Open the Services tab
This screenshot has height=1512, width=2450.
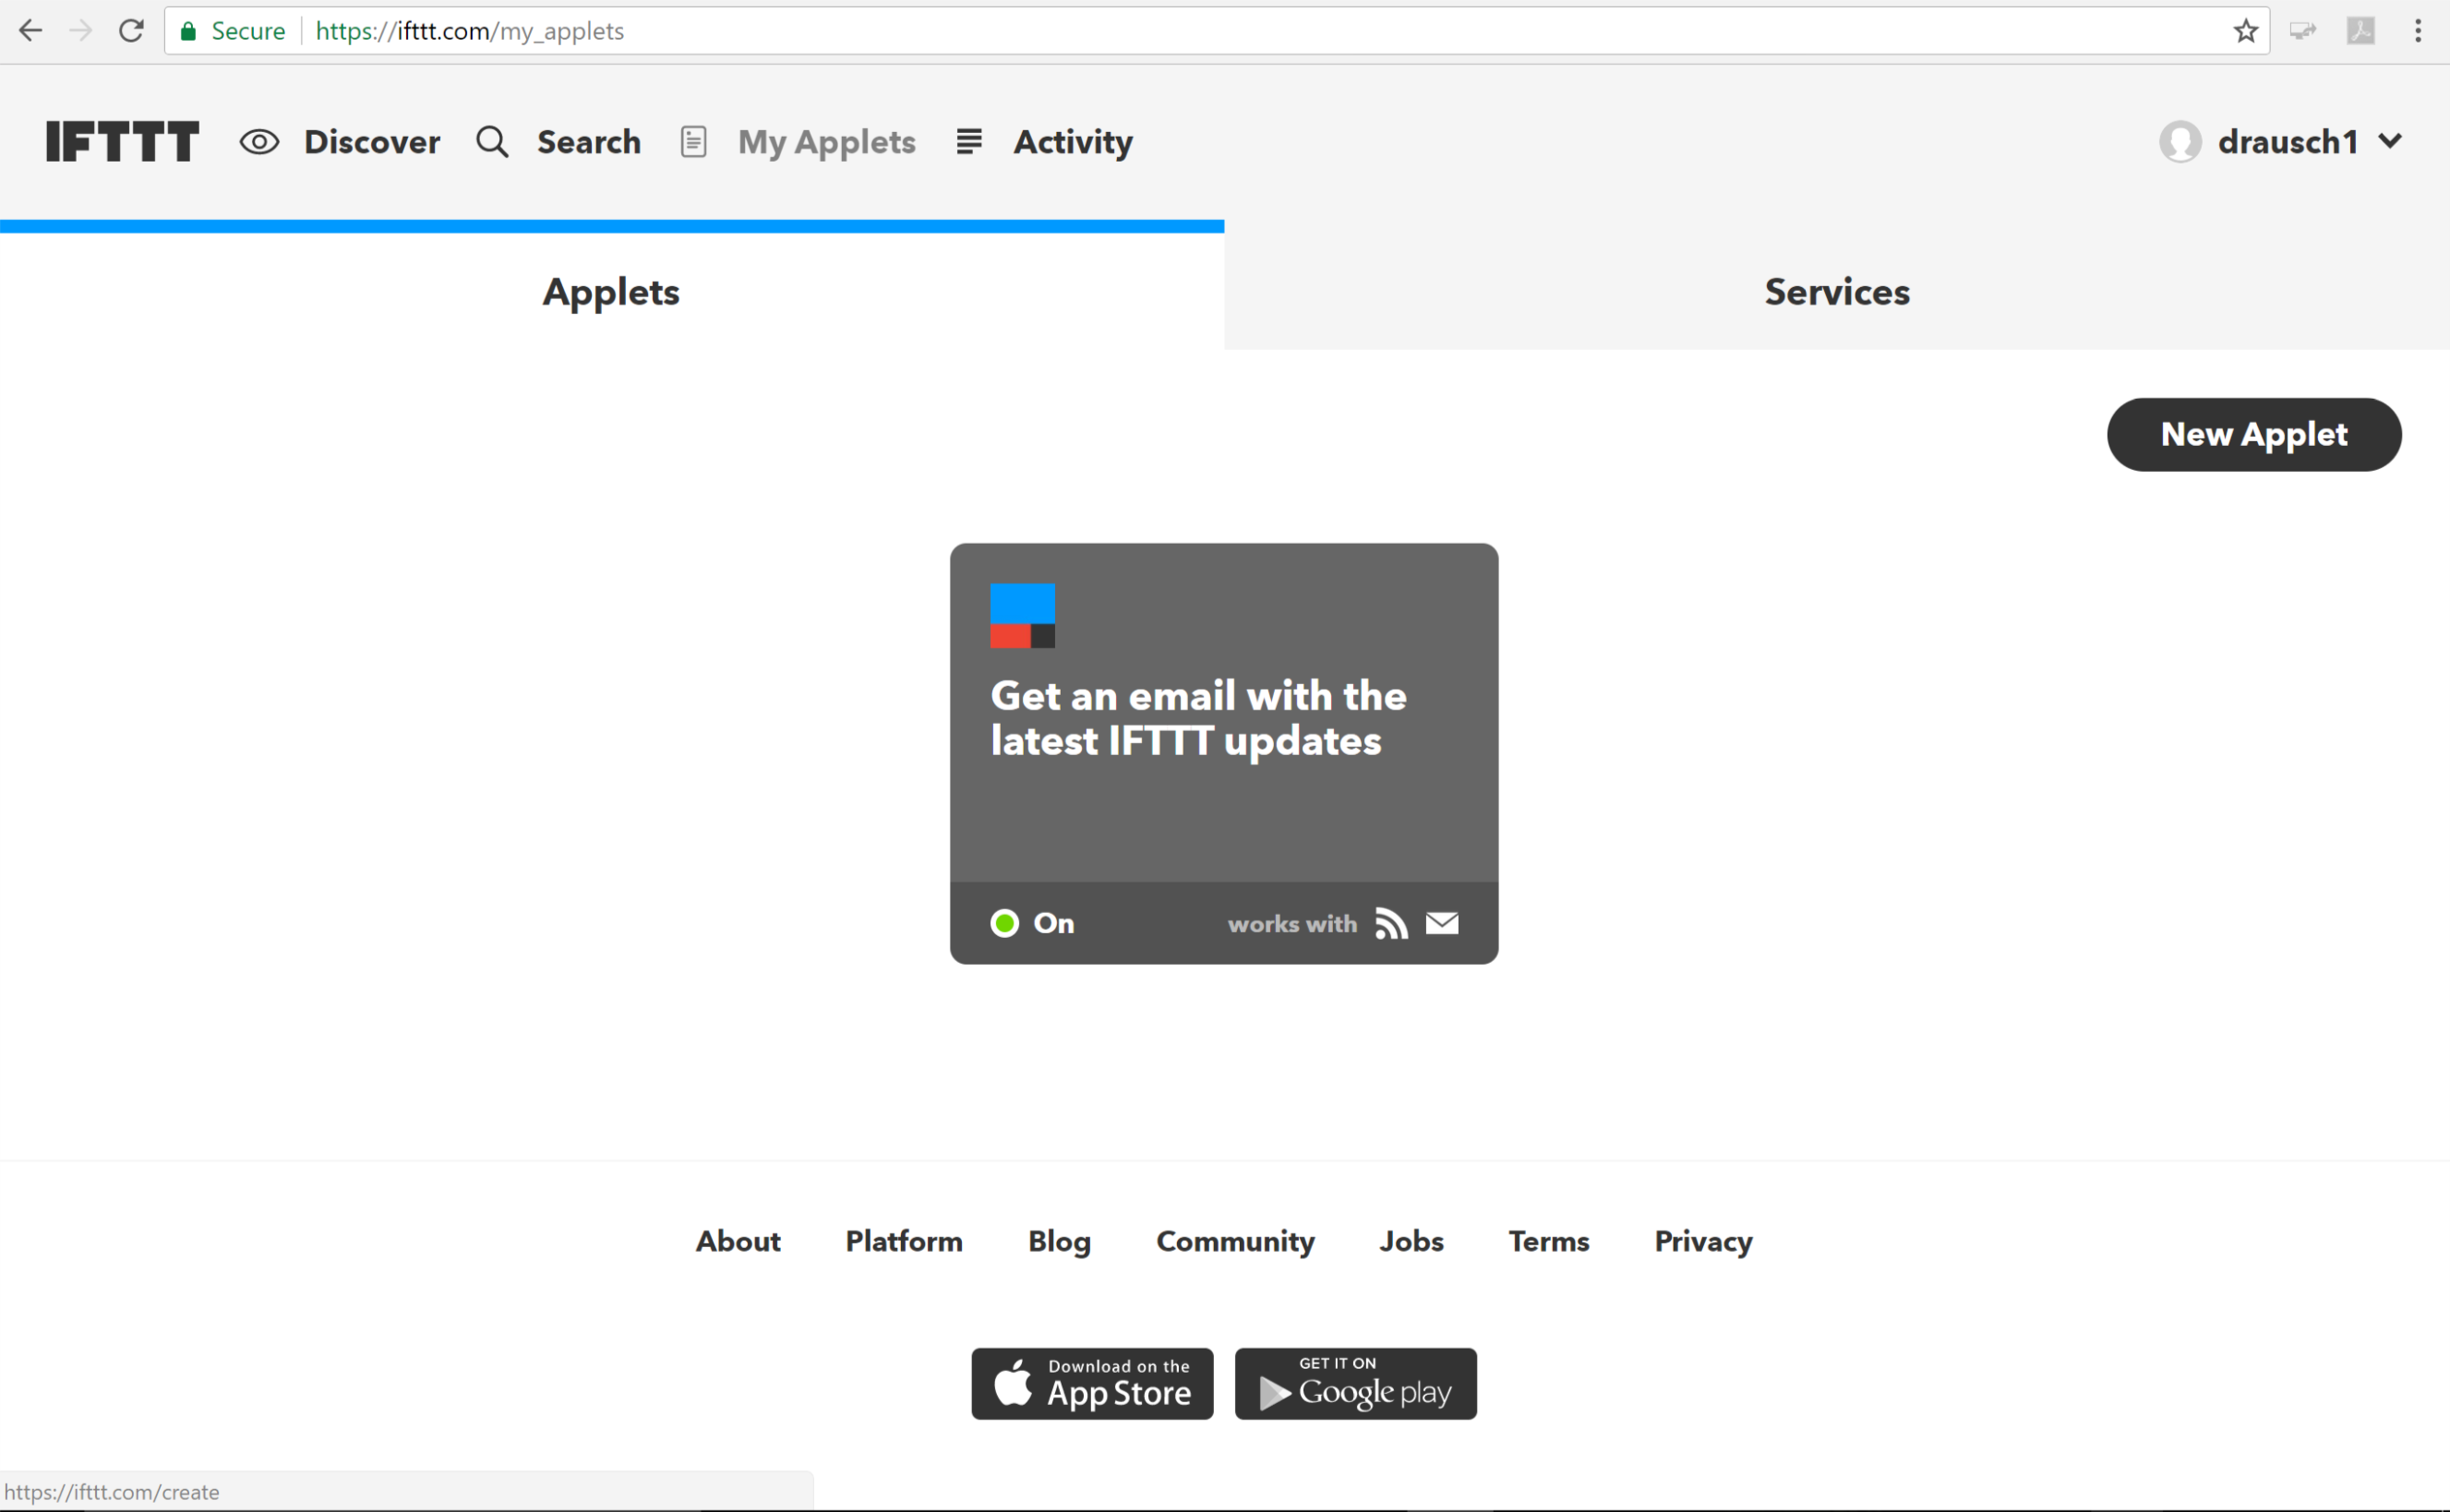click(1837, 293)
